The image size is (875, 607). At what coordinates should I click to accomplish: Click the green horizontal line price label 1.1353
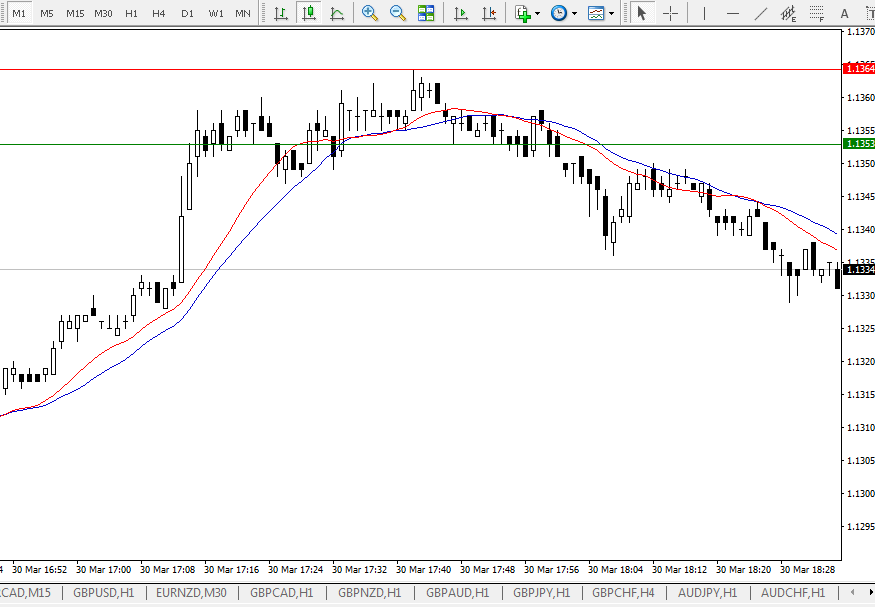click(859, 144)
